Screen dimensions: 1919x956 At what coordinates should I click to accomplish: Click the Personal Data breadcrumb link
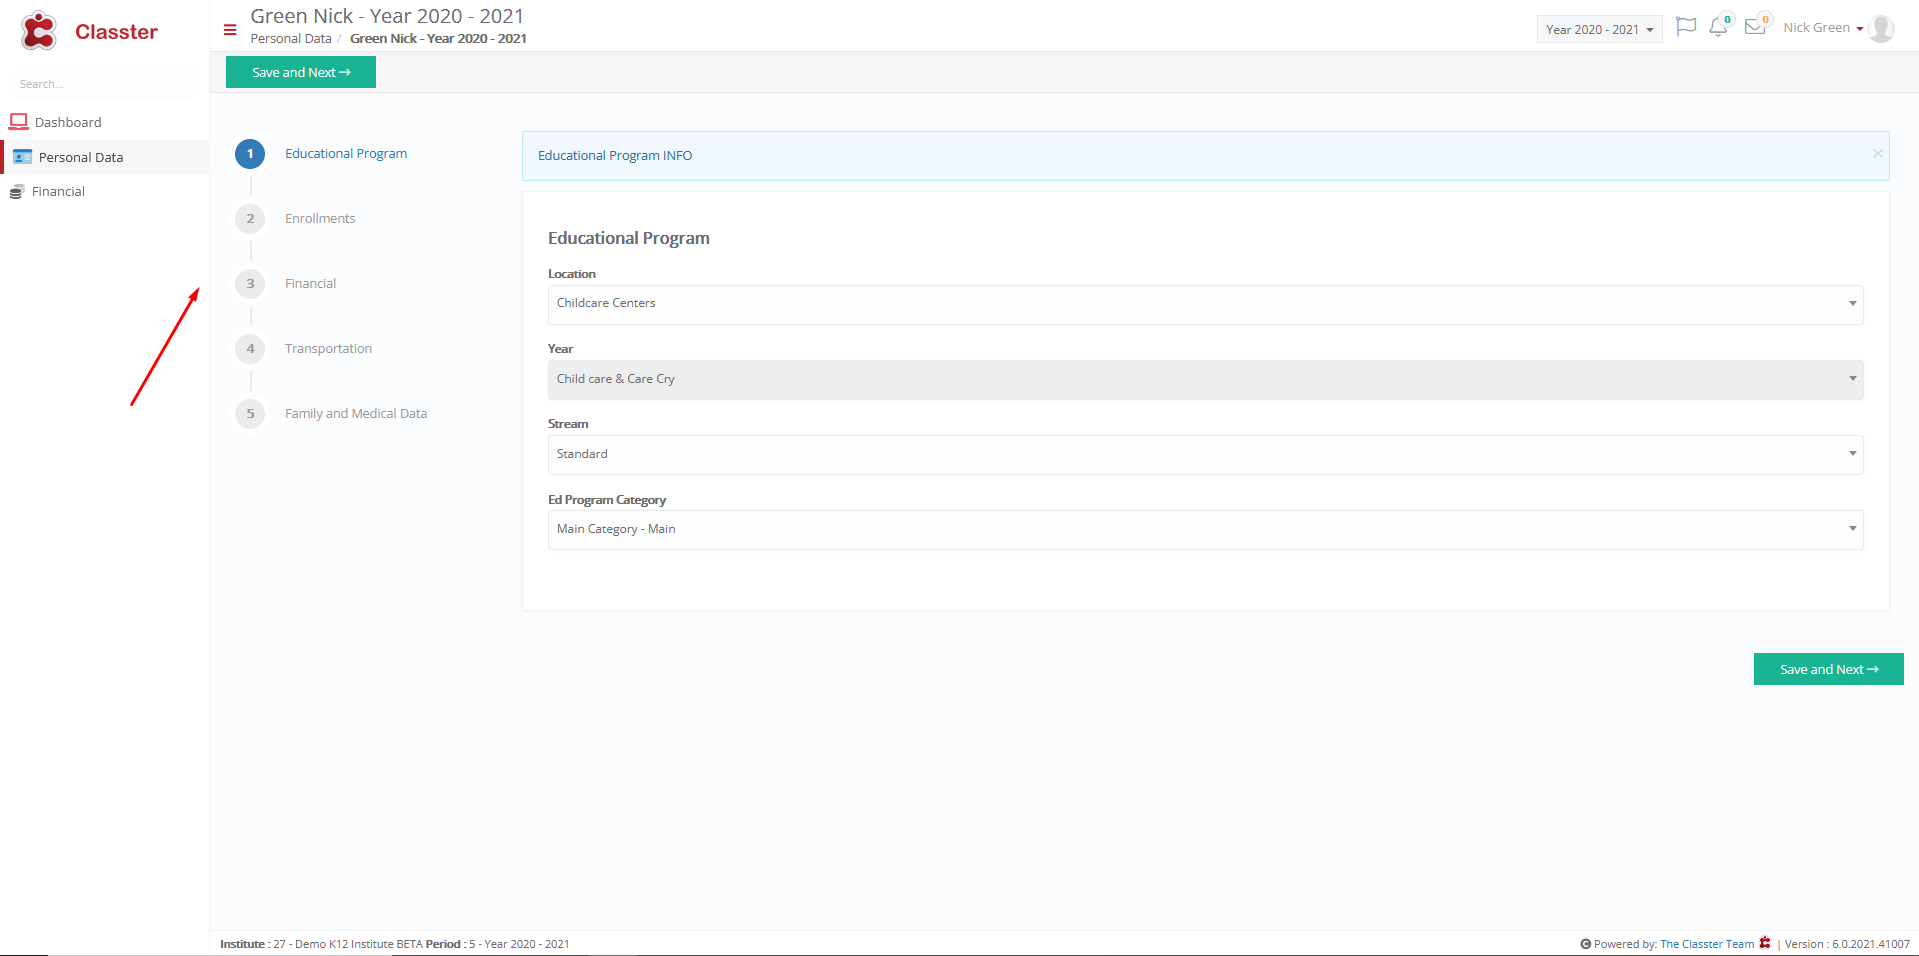(291, 38)
